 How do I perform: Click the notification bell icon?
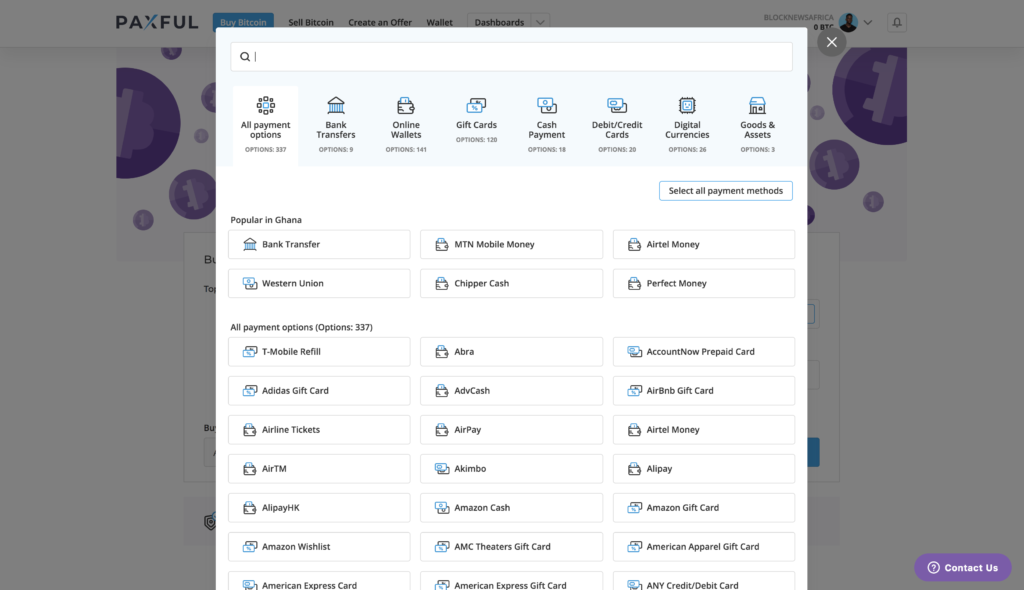click(x=897, y=22)
